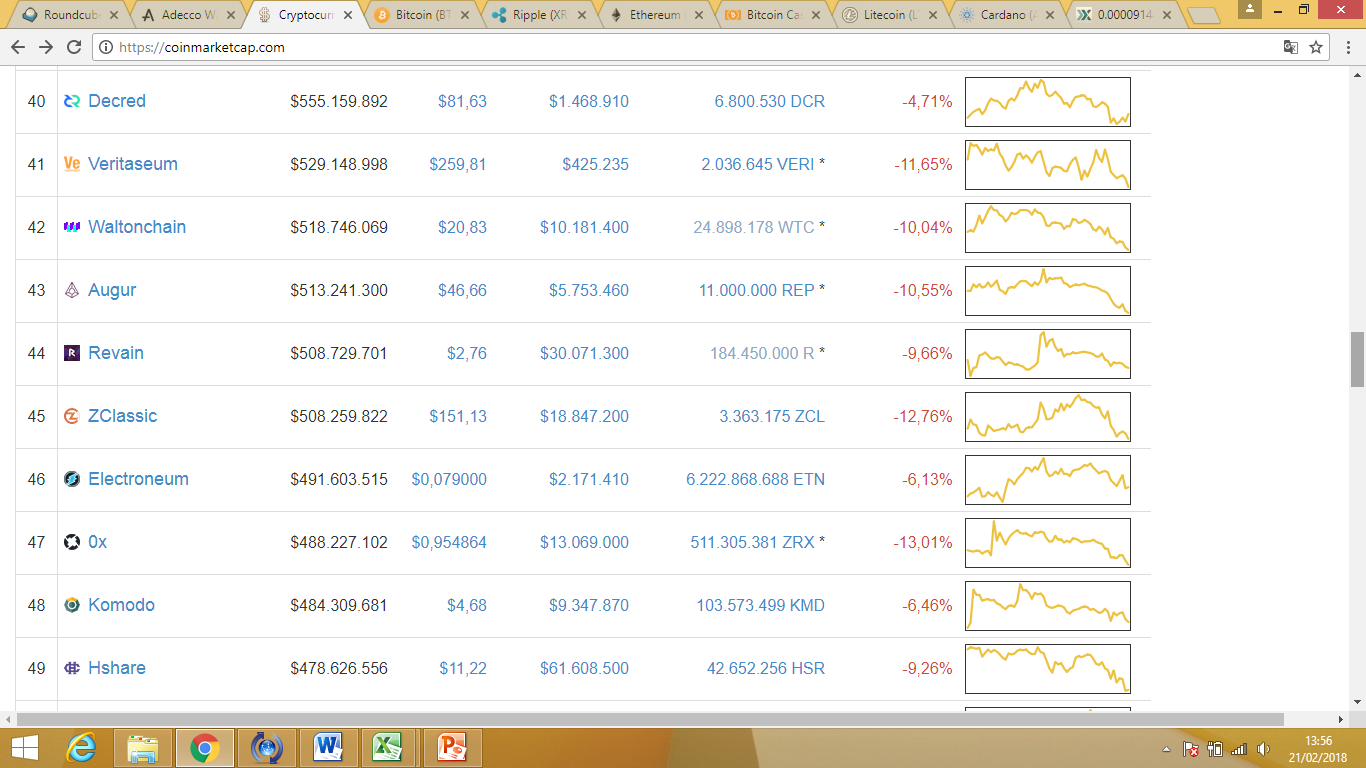The height and width of the screenshot is (768, 1366).
Task: Open a new browser tab
Action: 1204,16
